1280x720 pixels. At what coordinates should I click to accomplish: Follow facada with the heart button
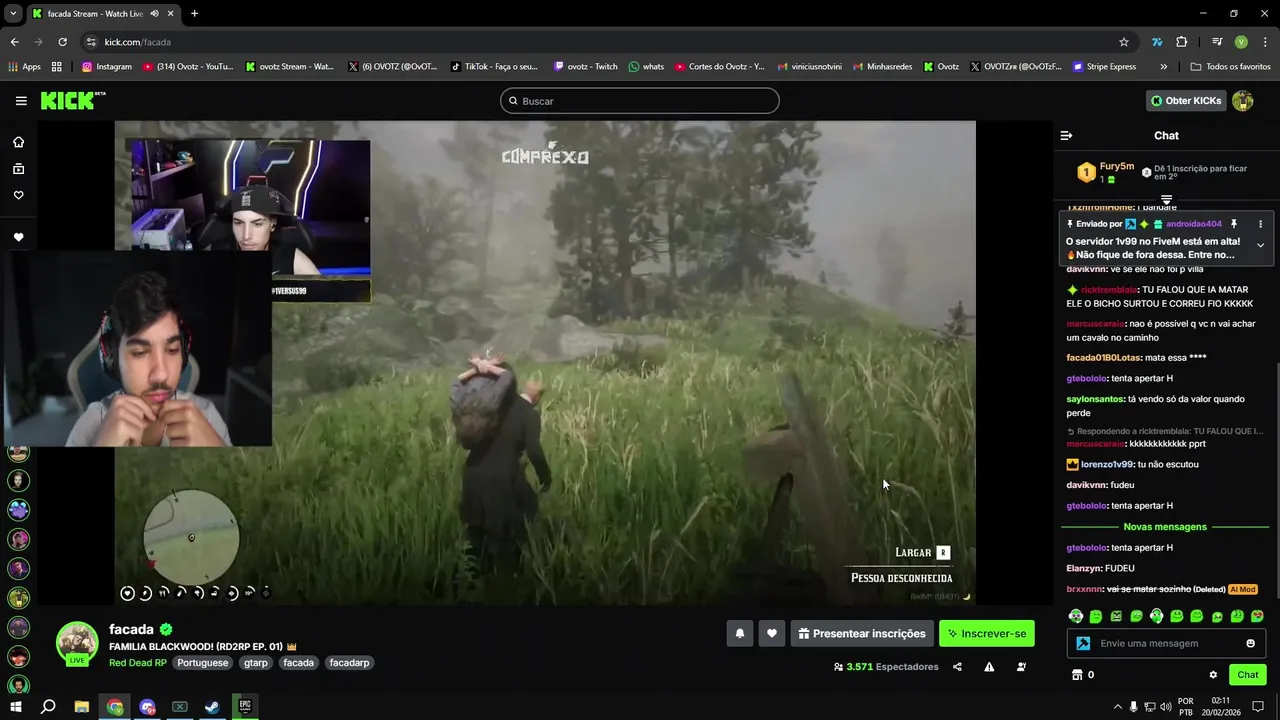click(x=772, y=633)
